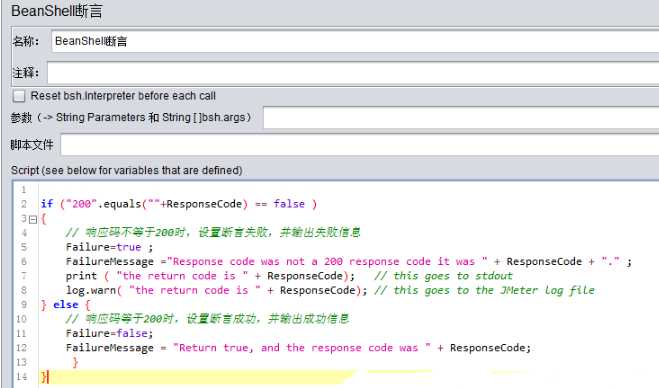This screenshot has height=388, width=659.
Task: Click line number 1 in the gutter
Action: (24, 190)
